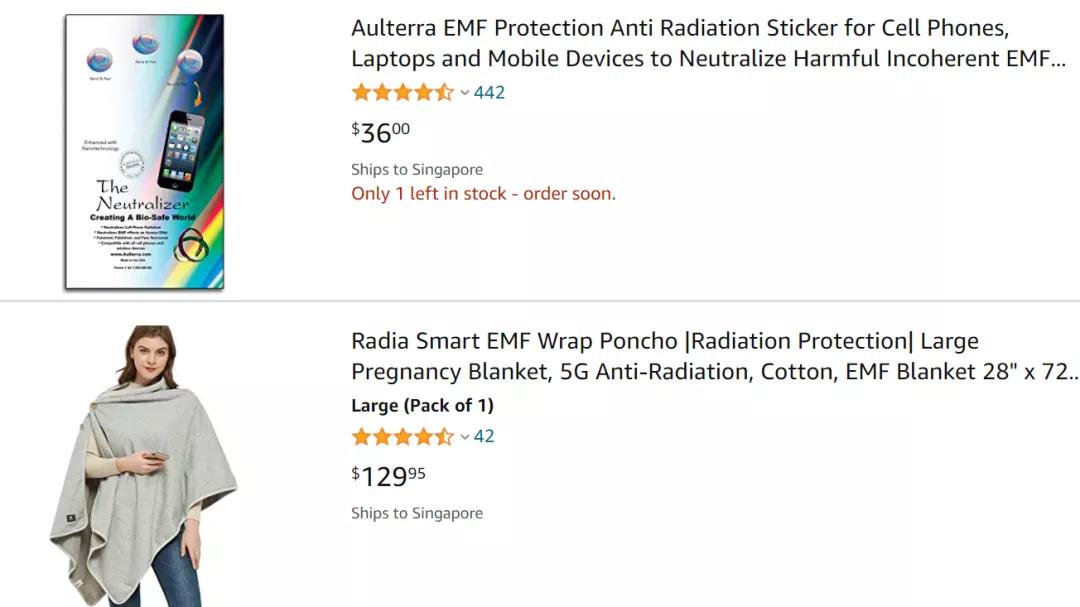The image size is (1080, 607).
Task: Click the $129.95 price of Radia poncho
Action: point(389,476)
